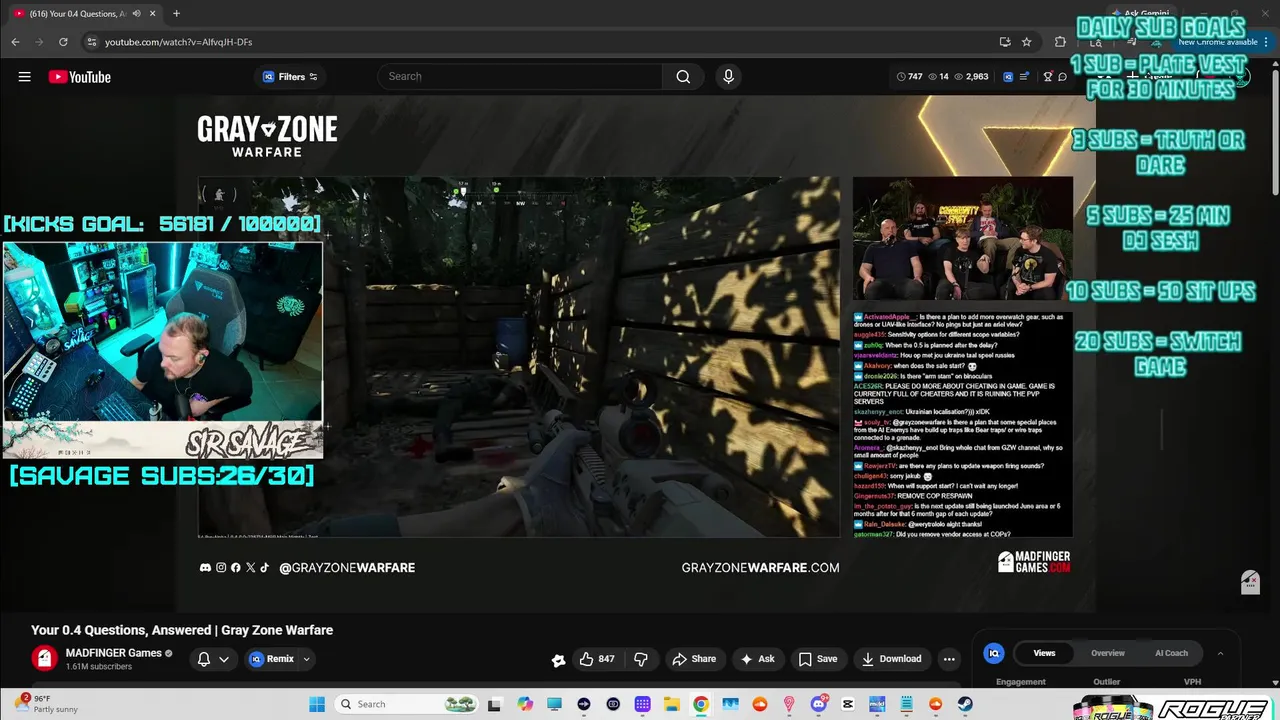The height and width of the screenshot is (720, 1280).
Task: Open the weather widget showing 96°F
Action: (x=47, y=704)
